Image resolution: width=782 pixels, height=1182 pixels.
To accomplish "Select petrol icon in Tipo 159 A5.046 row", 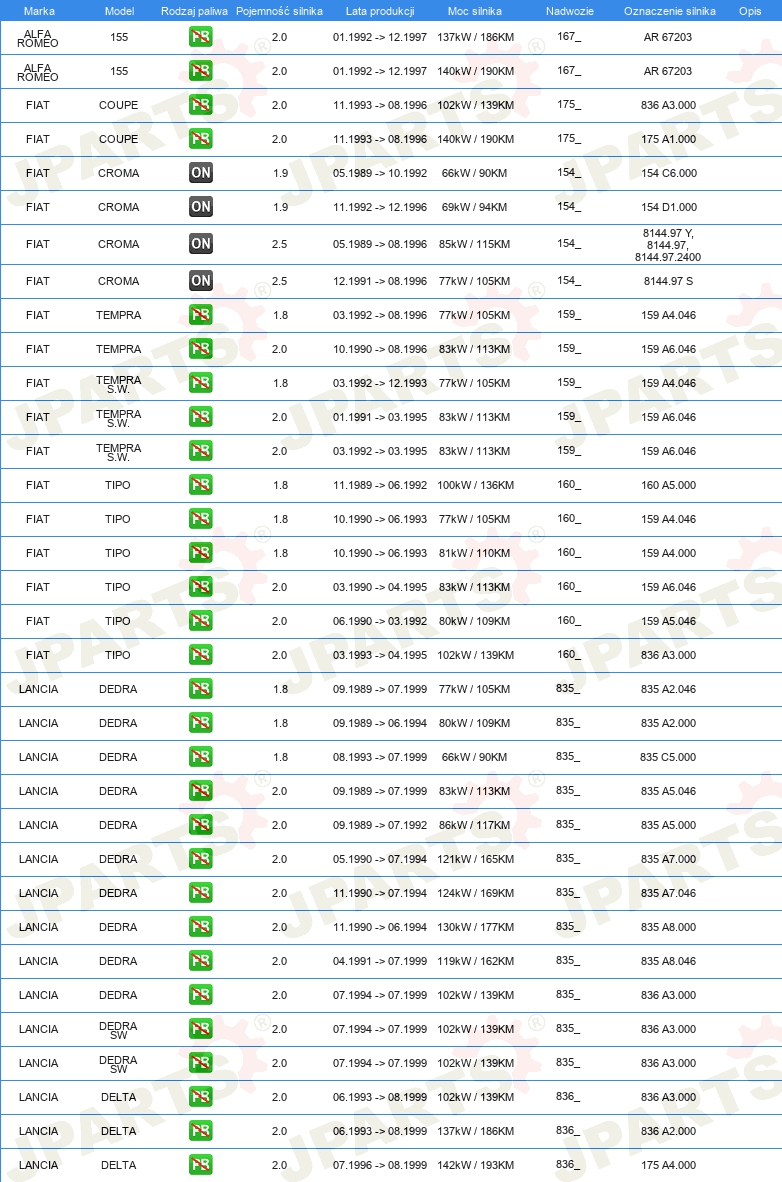I will pyautogui.click(x=201, y=620).
